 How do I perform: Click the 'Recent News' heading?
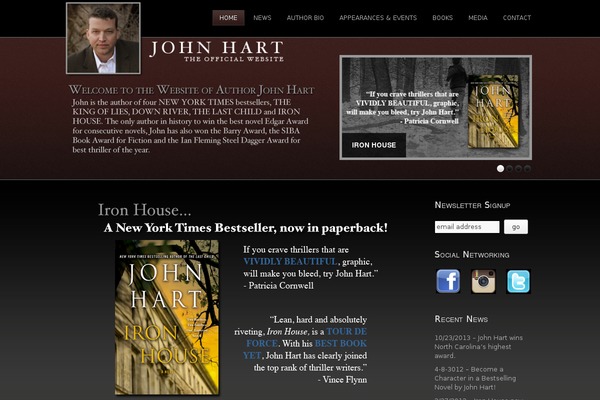[461, 319]
